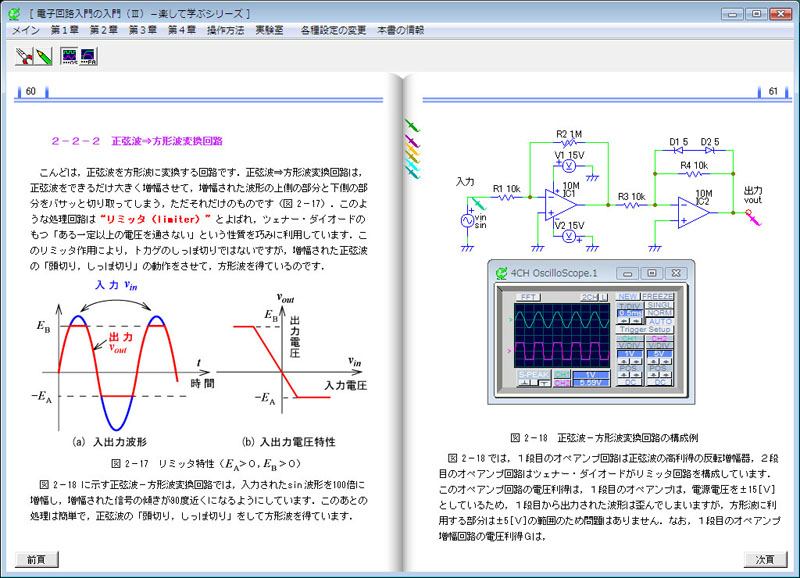Pick the dark green probe clip
Image resolution: width=800 pixels, height=578 pixels.
click(412, 125)
